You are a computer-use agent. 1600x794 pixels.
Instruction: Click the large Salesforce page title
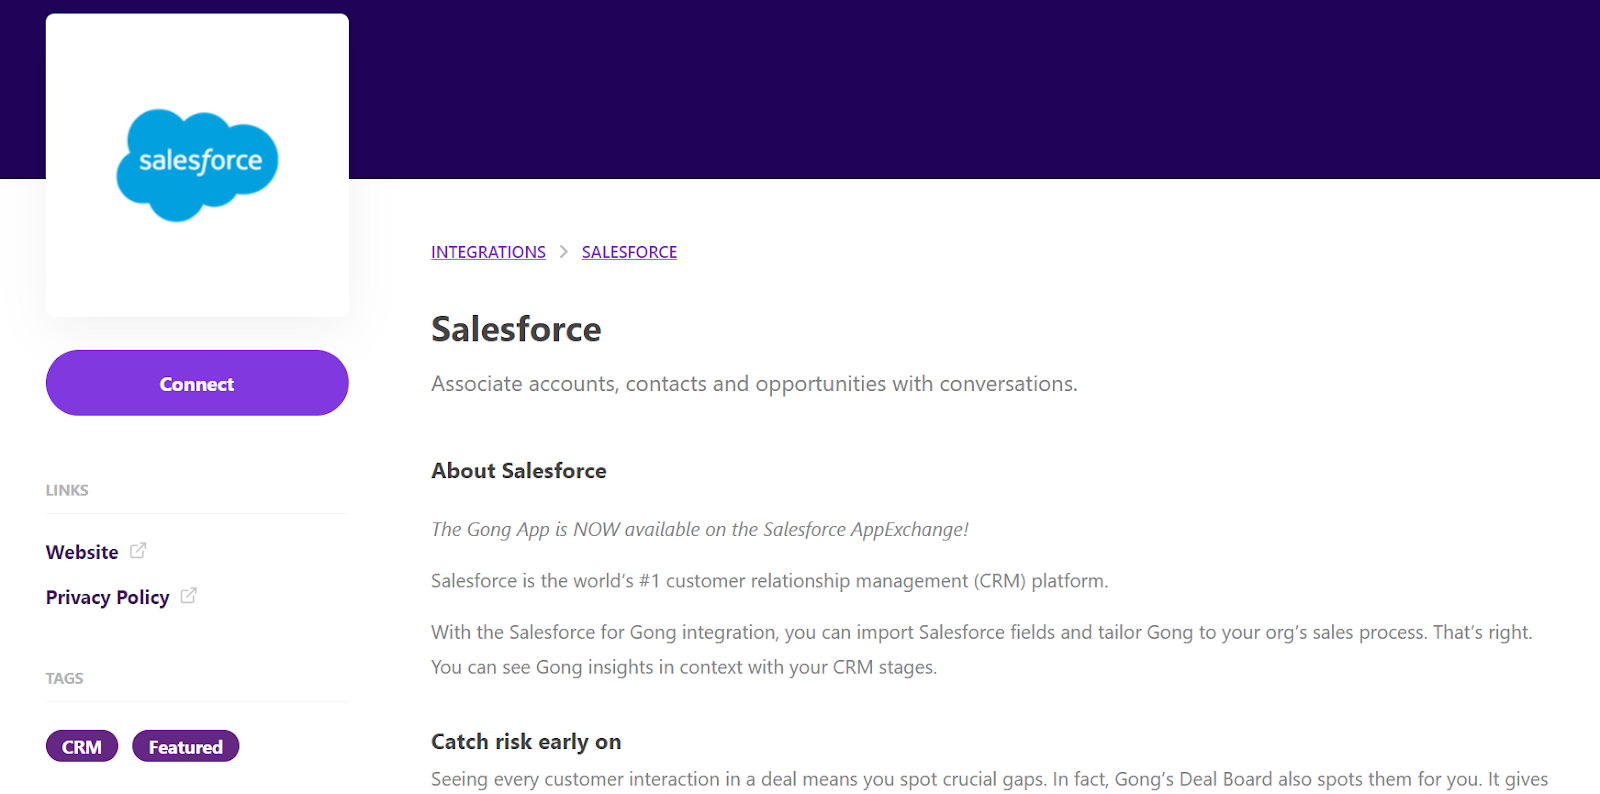click(516, 329)
